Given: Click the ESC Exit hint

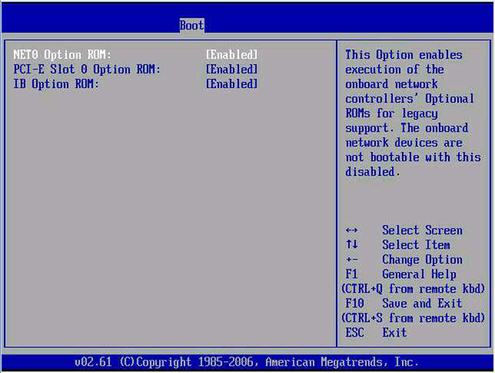Looking at the screenshot, I should (x=376, y=333).
